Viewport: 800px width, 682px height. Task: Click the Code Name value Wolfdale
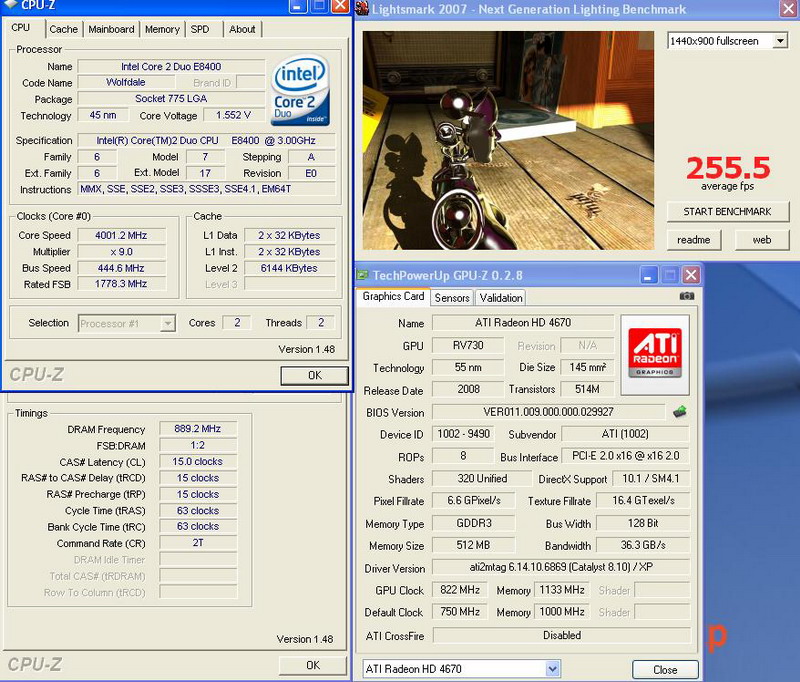tap(126, 82)
